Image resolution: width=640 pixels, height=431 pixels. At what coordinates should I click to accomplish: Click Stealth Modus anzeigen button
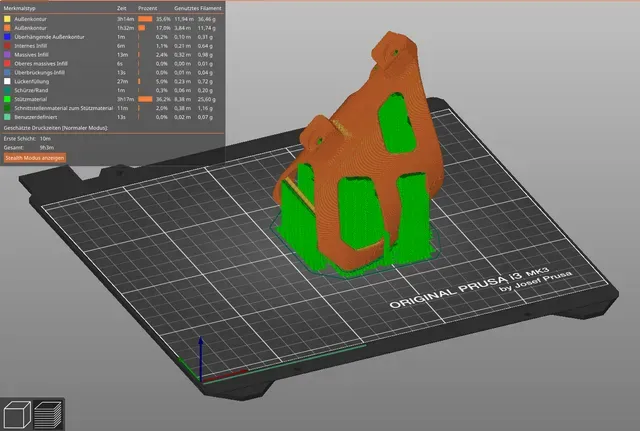pos(35,158)
